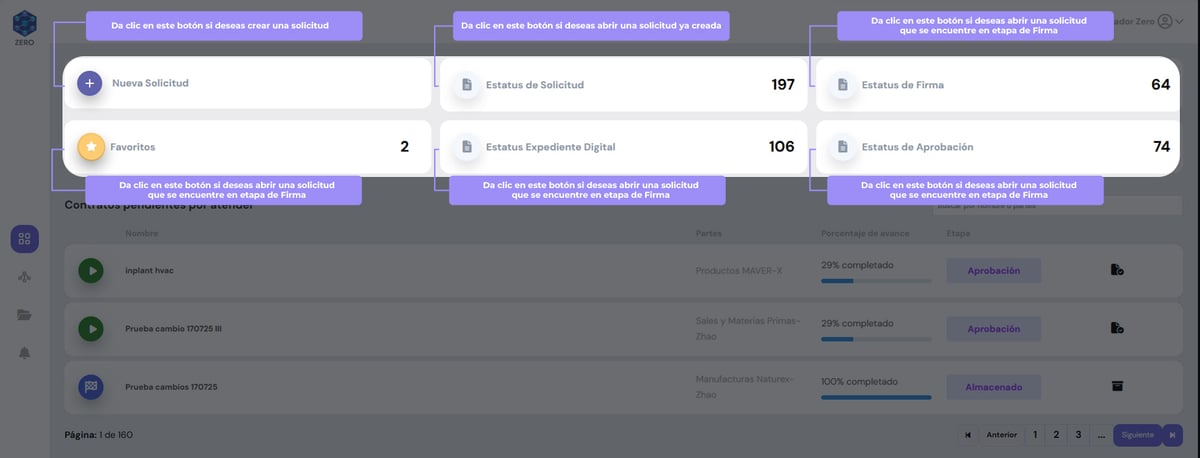The image size is (1200, 458).
Task: Click the count 197 on Estatus de Solicitud
Action: coord(783,85)
